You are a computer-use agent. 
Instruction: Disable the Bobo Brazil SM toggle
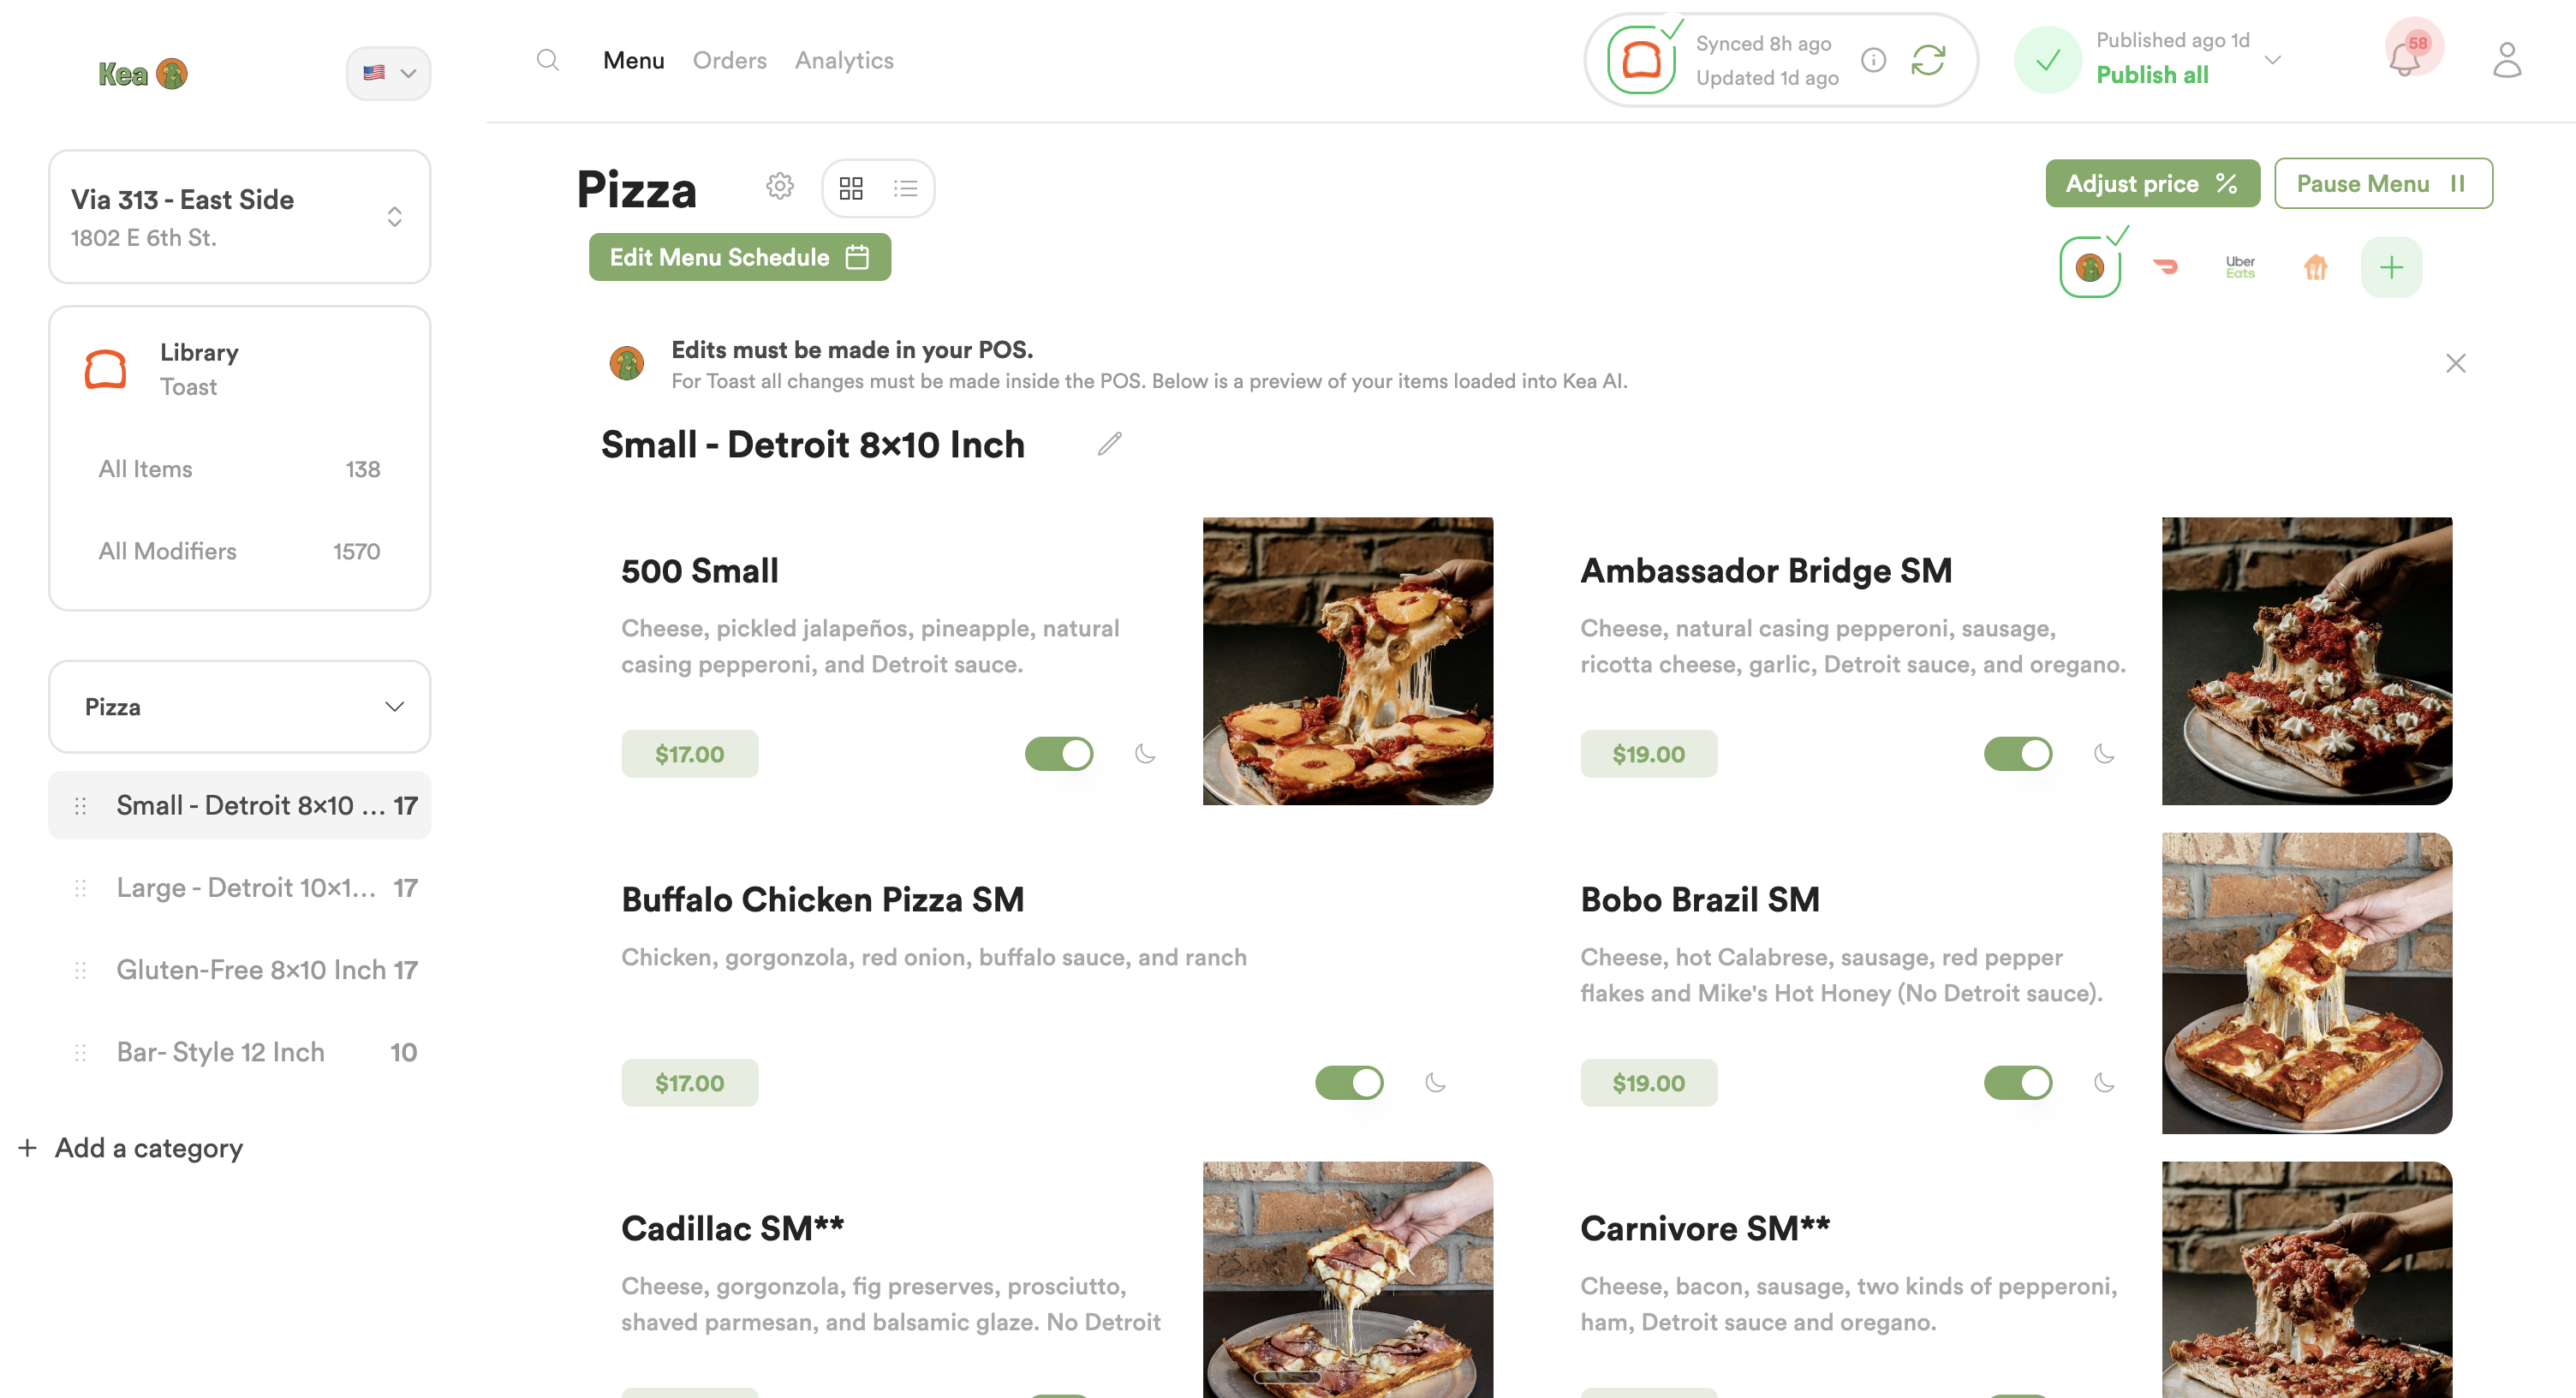pos(2018,1082)
